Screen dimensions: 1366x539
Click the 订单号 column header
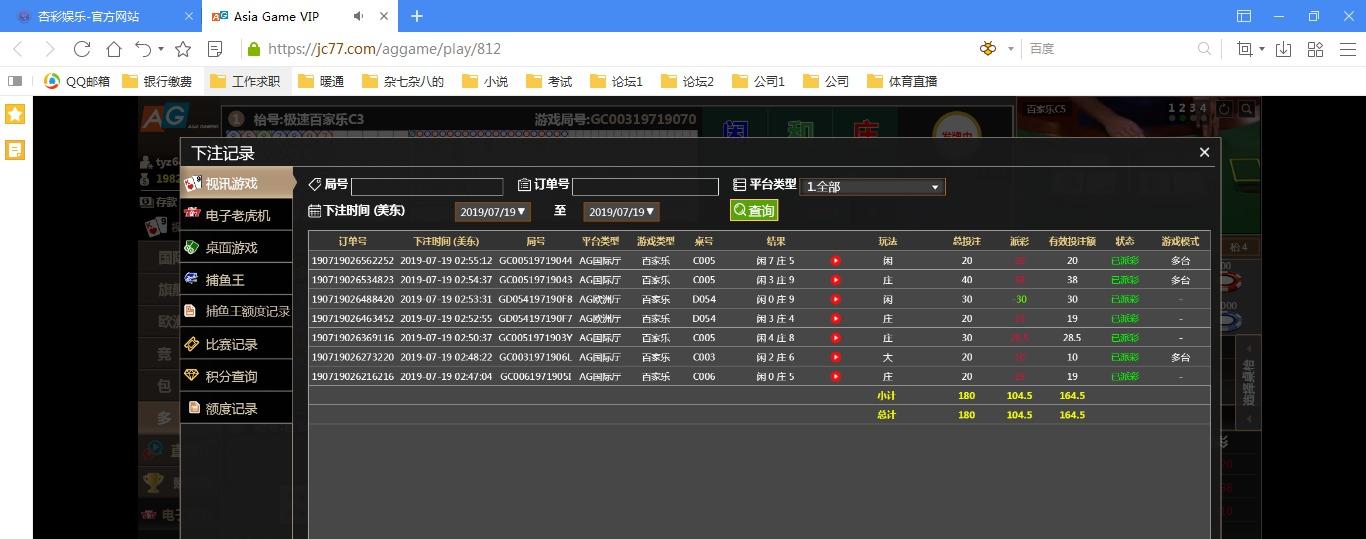[353, 241]
